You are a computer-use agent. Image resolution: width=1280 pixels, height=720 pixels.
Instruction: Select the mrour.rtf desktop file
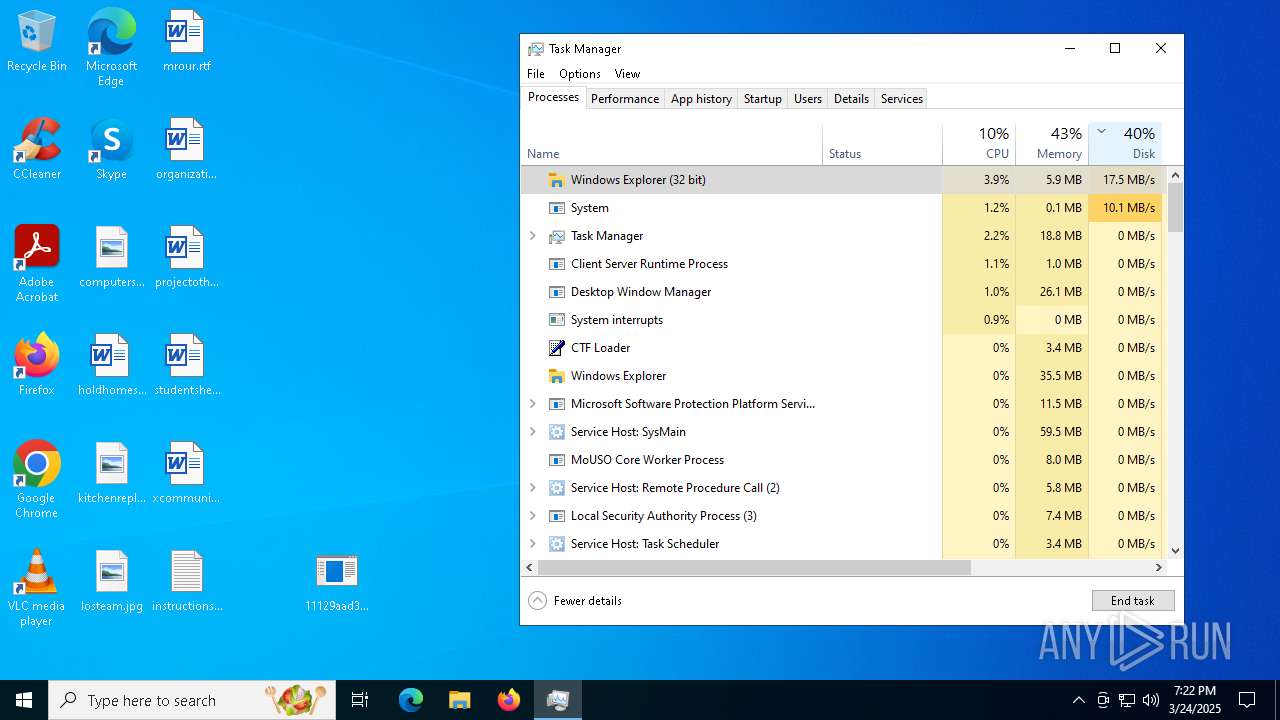tap(186, 42)
